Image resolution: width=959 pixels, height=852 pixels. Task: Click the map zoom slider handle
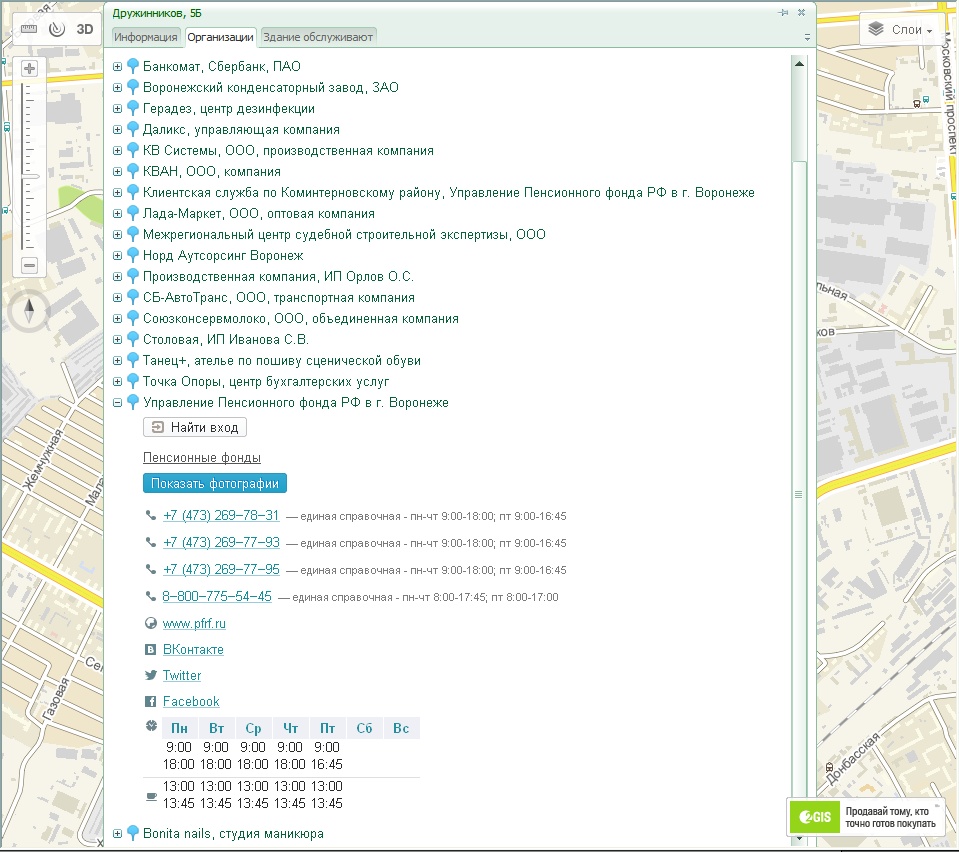pyautogui.click(x=29, y=177)
